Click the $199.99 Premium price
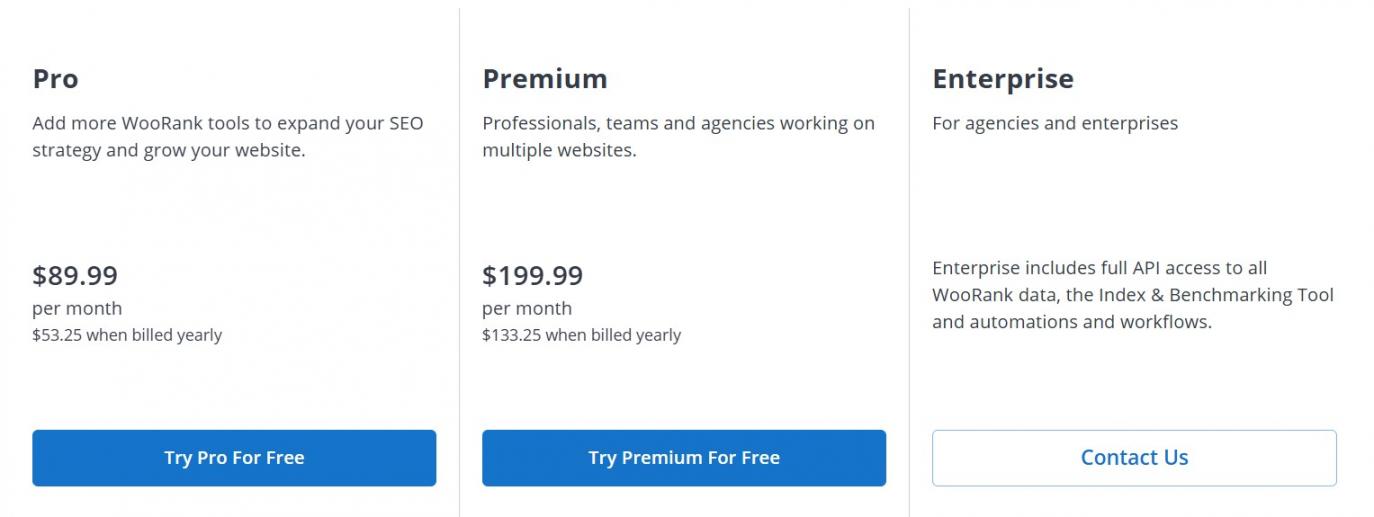The image size is (1374, 517). pos(532,275)
